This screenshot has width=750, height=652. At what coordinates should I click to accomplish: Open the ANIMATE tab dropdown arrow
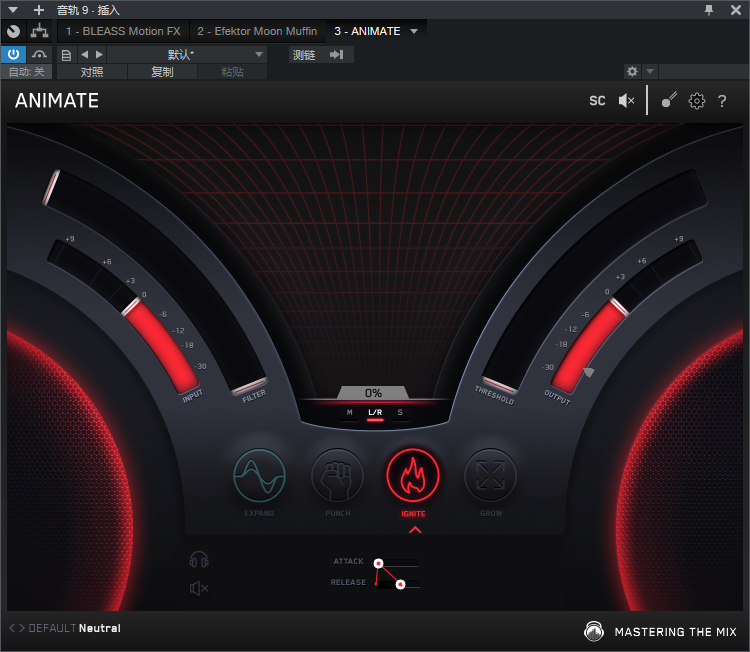[414, 32]
